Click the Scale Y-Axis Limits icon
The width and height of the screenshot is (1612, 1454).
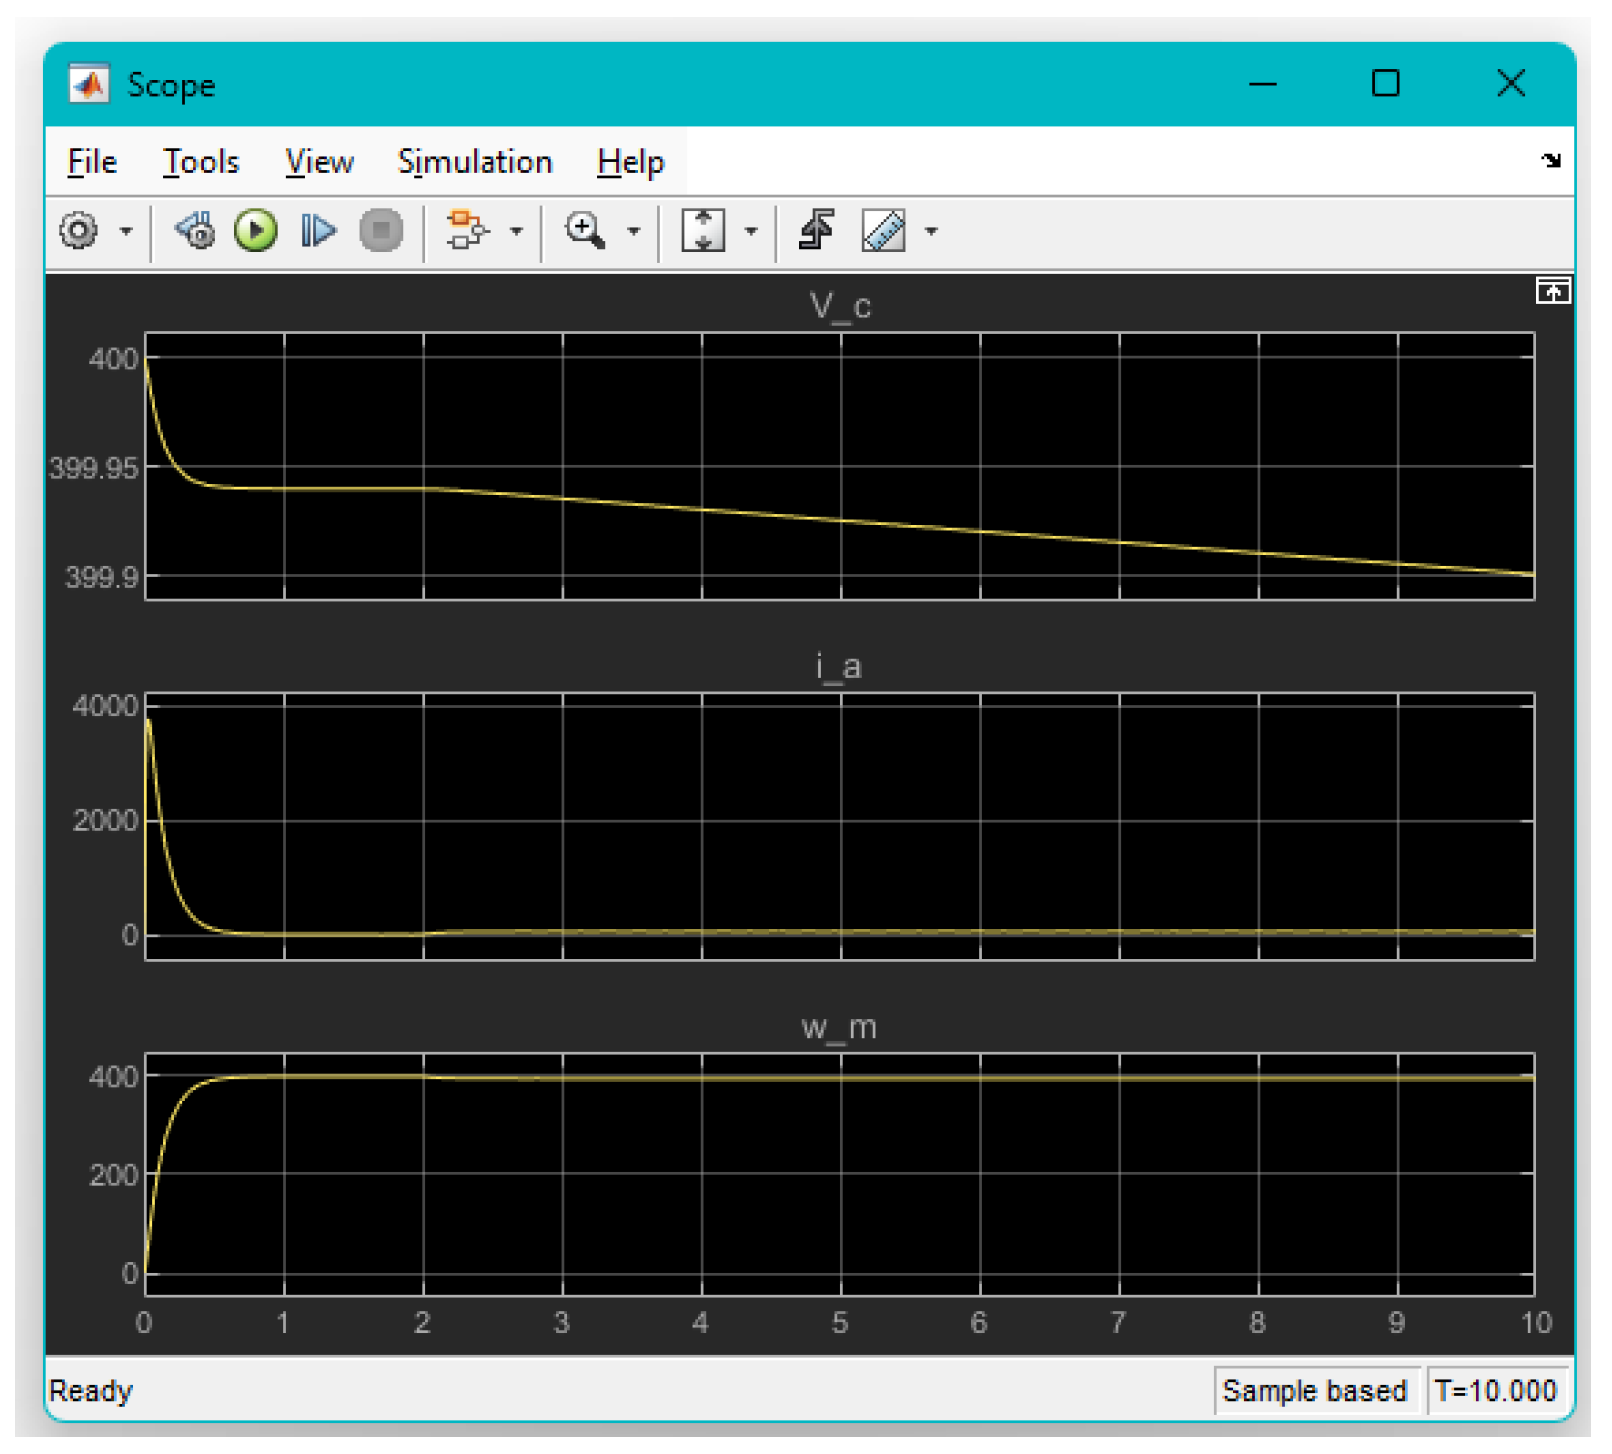[703, 231]
